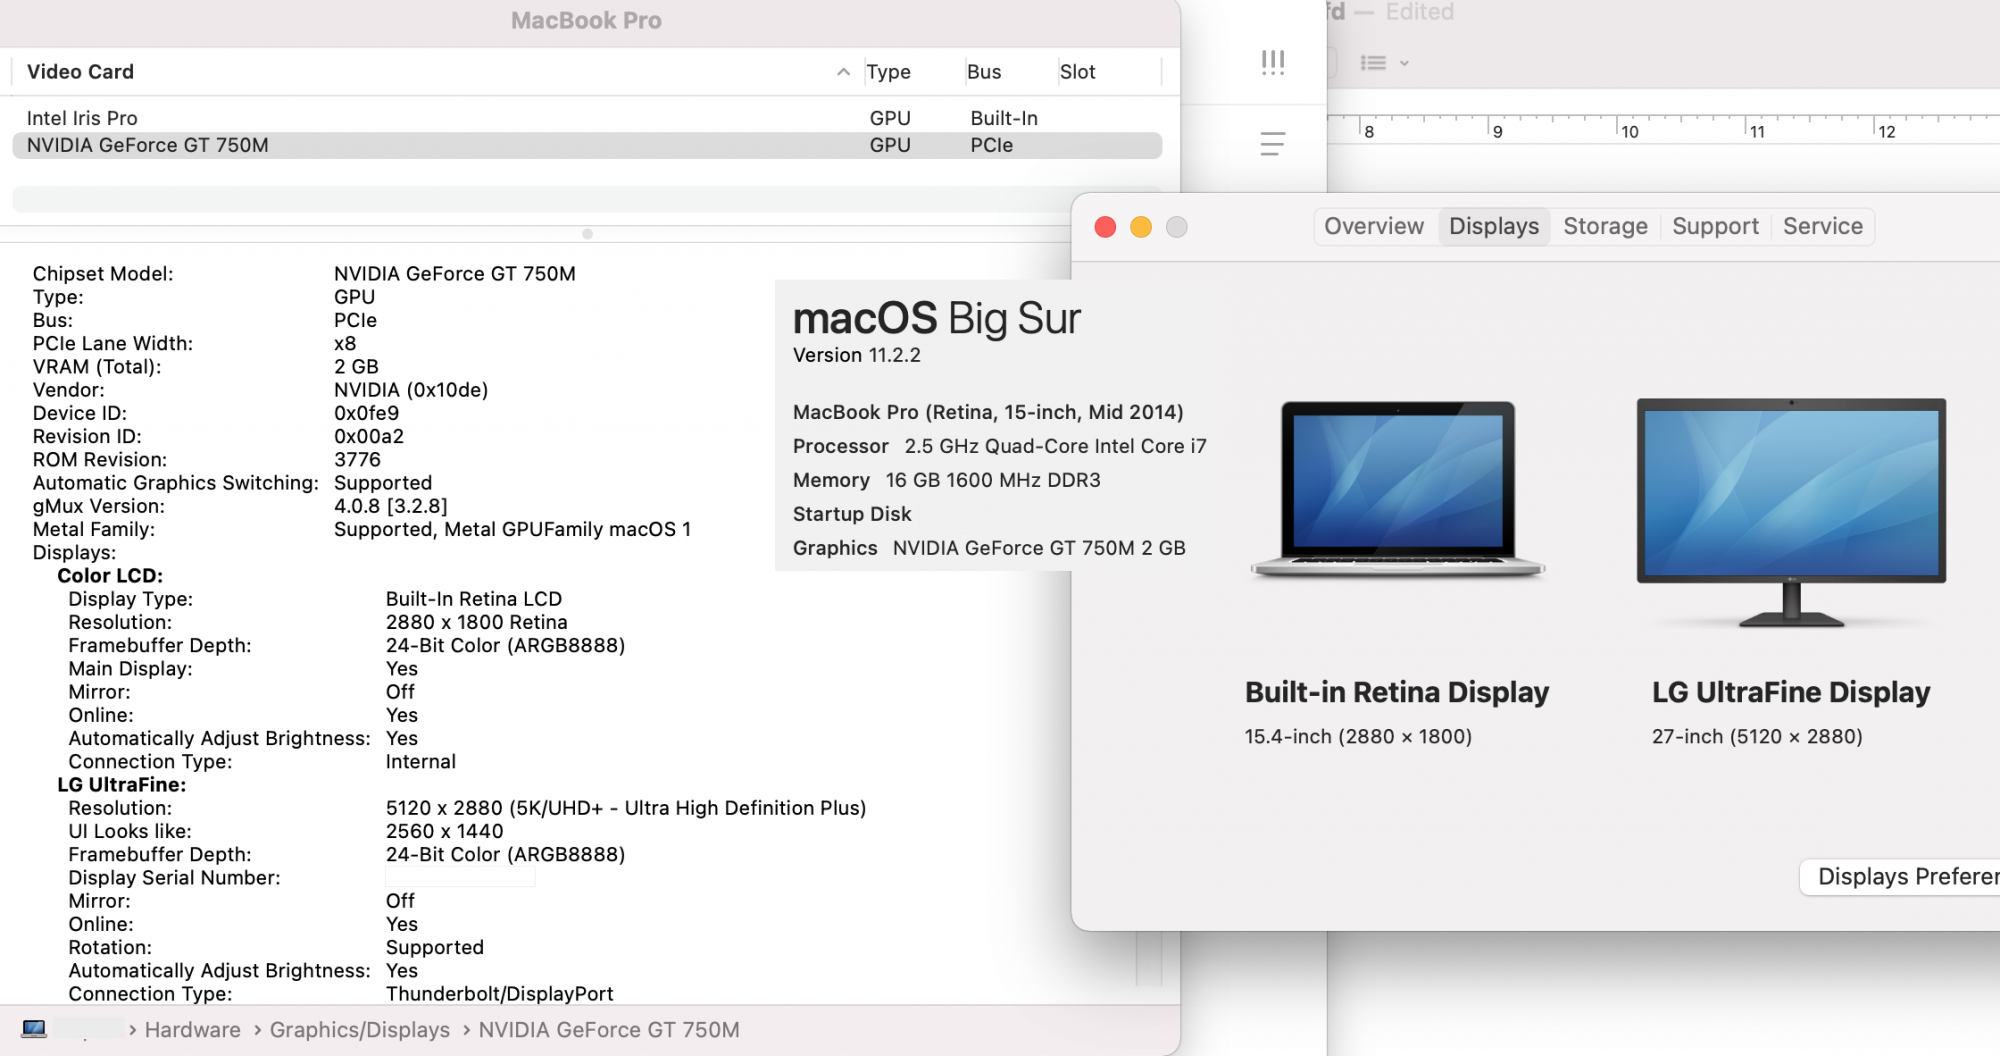The width and height of the screenshot is (2000, 1056).
Task: Click the "Automatic Graphics Switching:" label
Action: coord(176,483)
